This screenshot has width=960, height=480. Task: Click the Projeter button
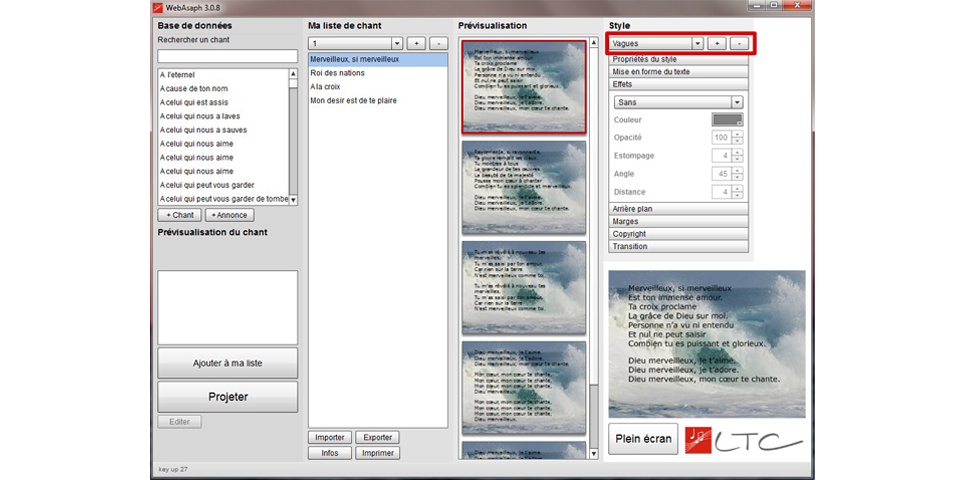tap(228, 397)
